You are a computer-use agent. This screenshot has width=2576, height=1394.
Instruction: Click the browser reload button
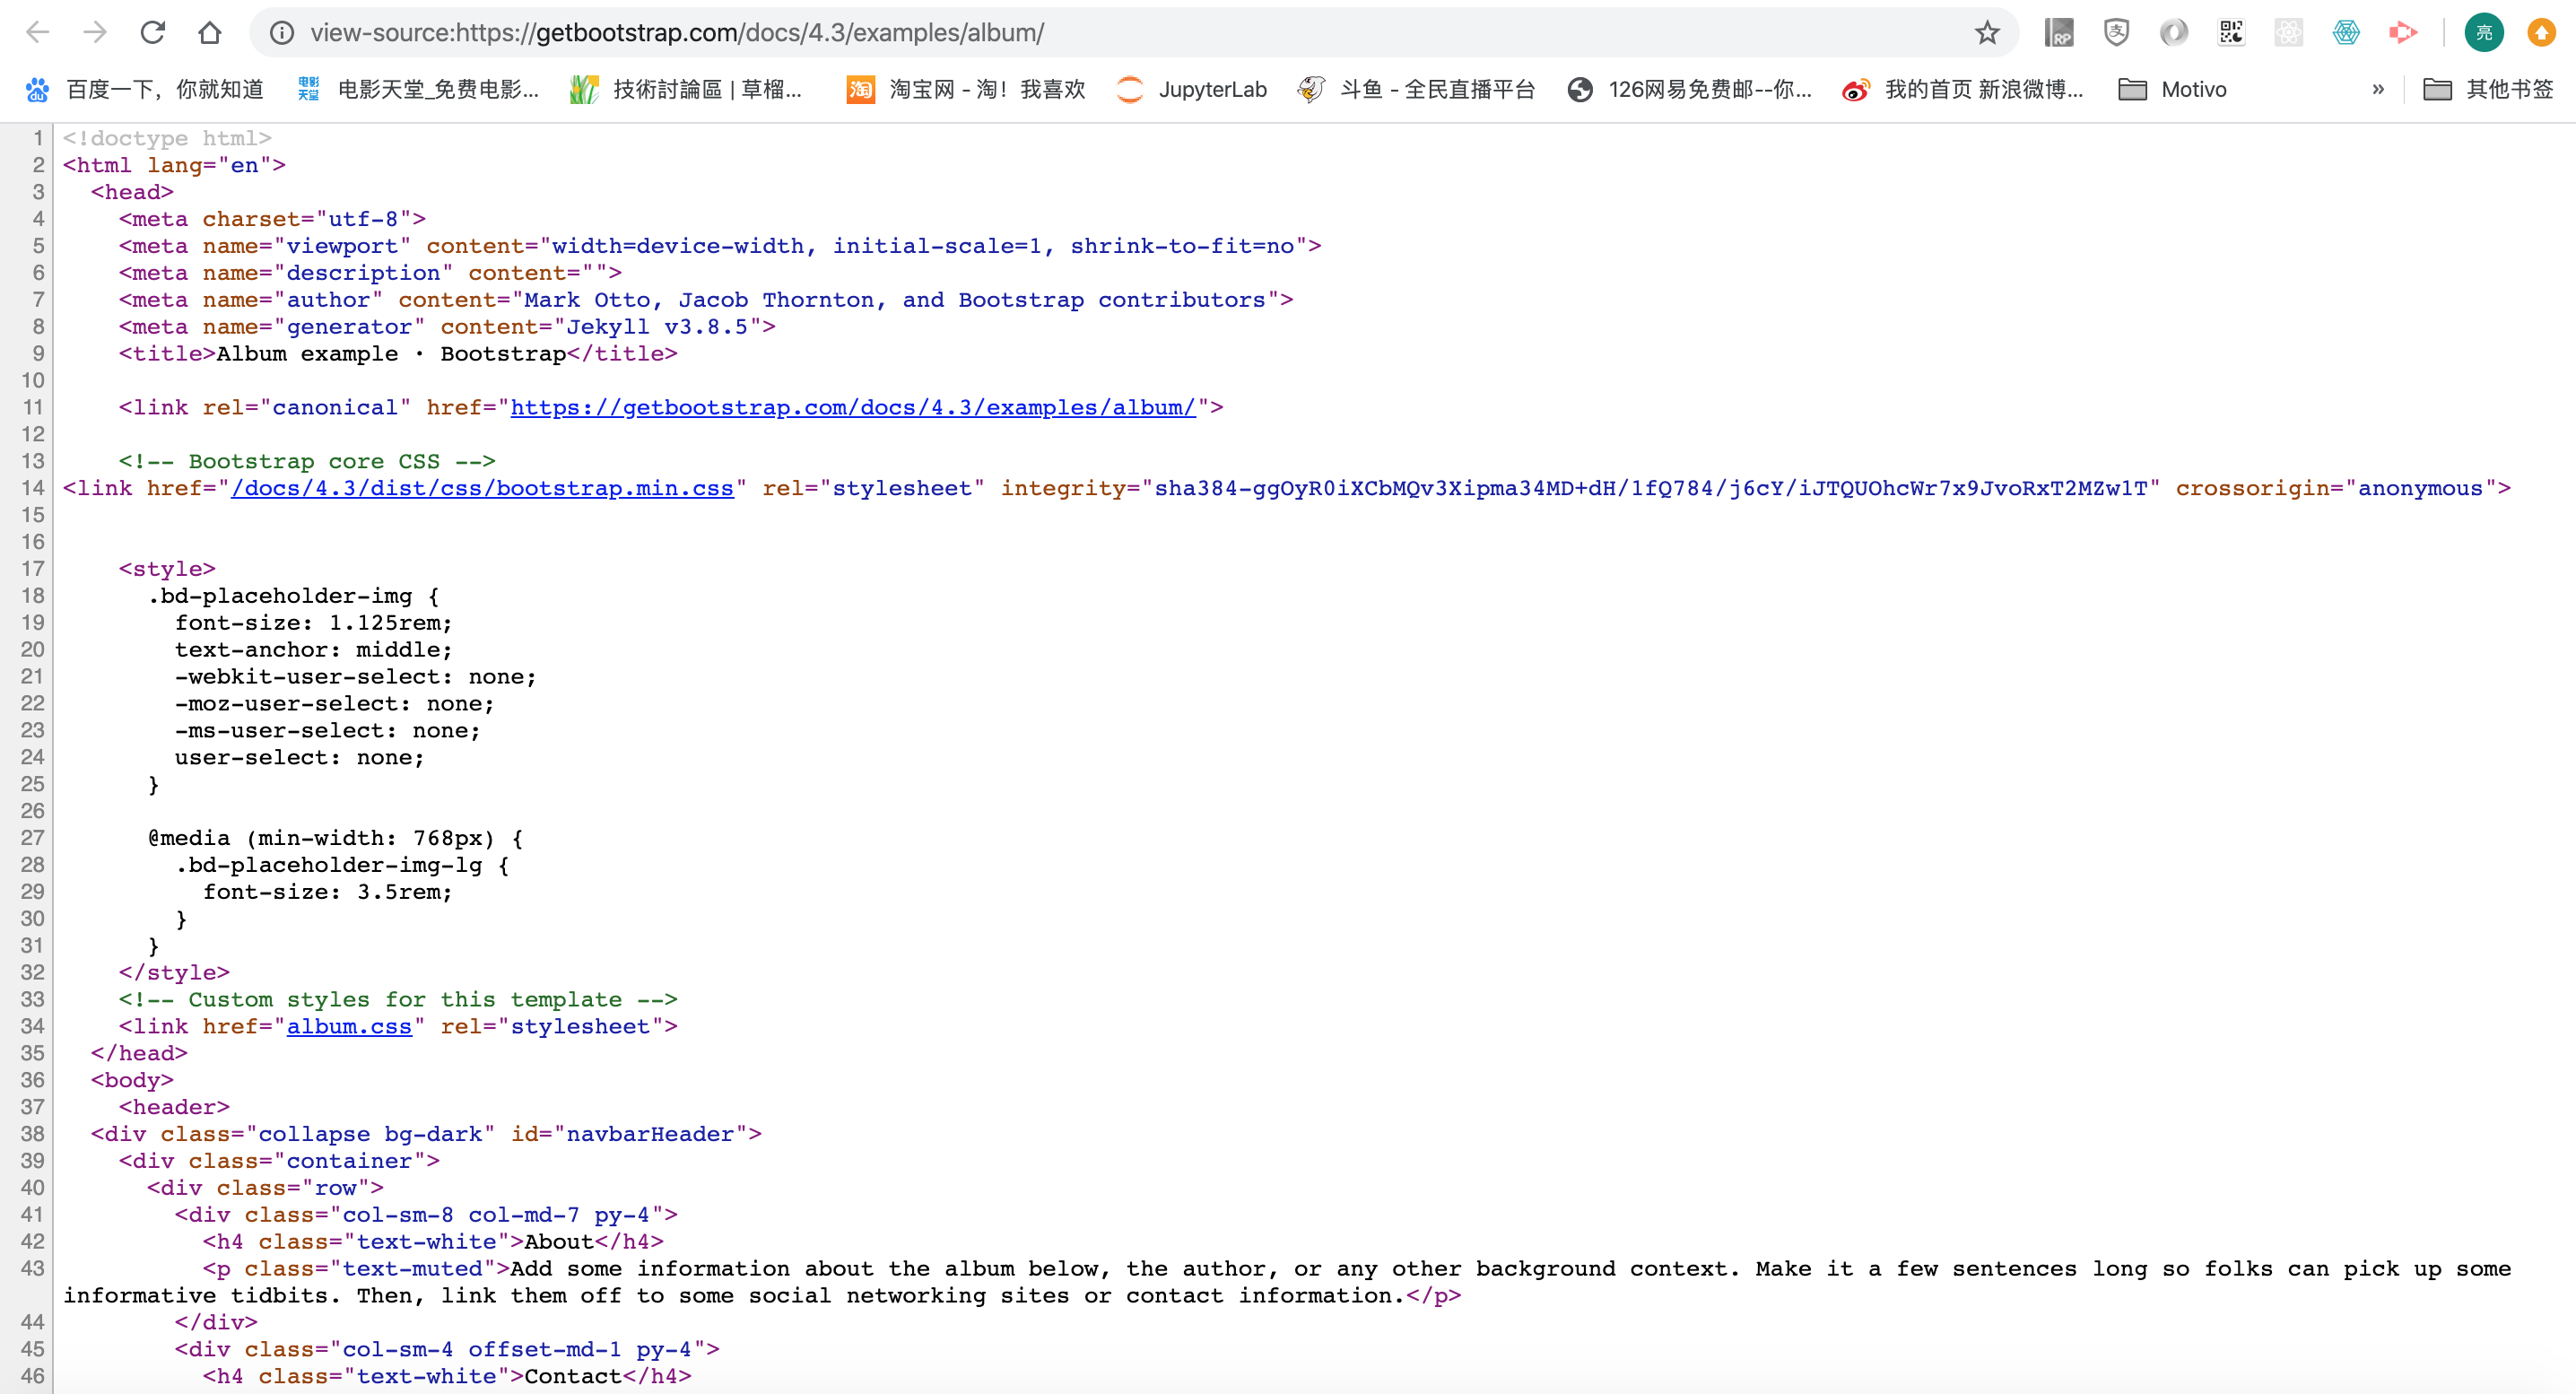coord(152,33)
